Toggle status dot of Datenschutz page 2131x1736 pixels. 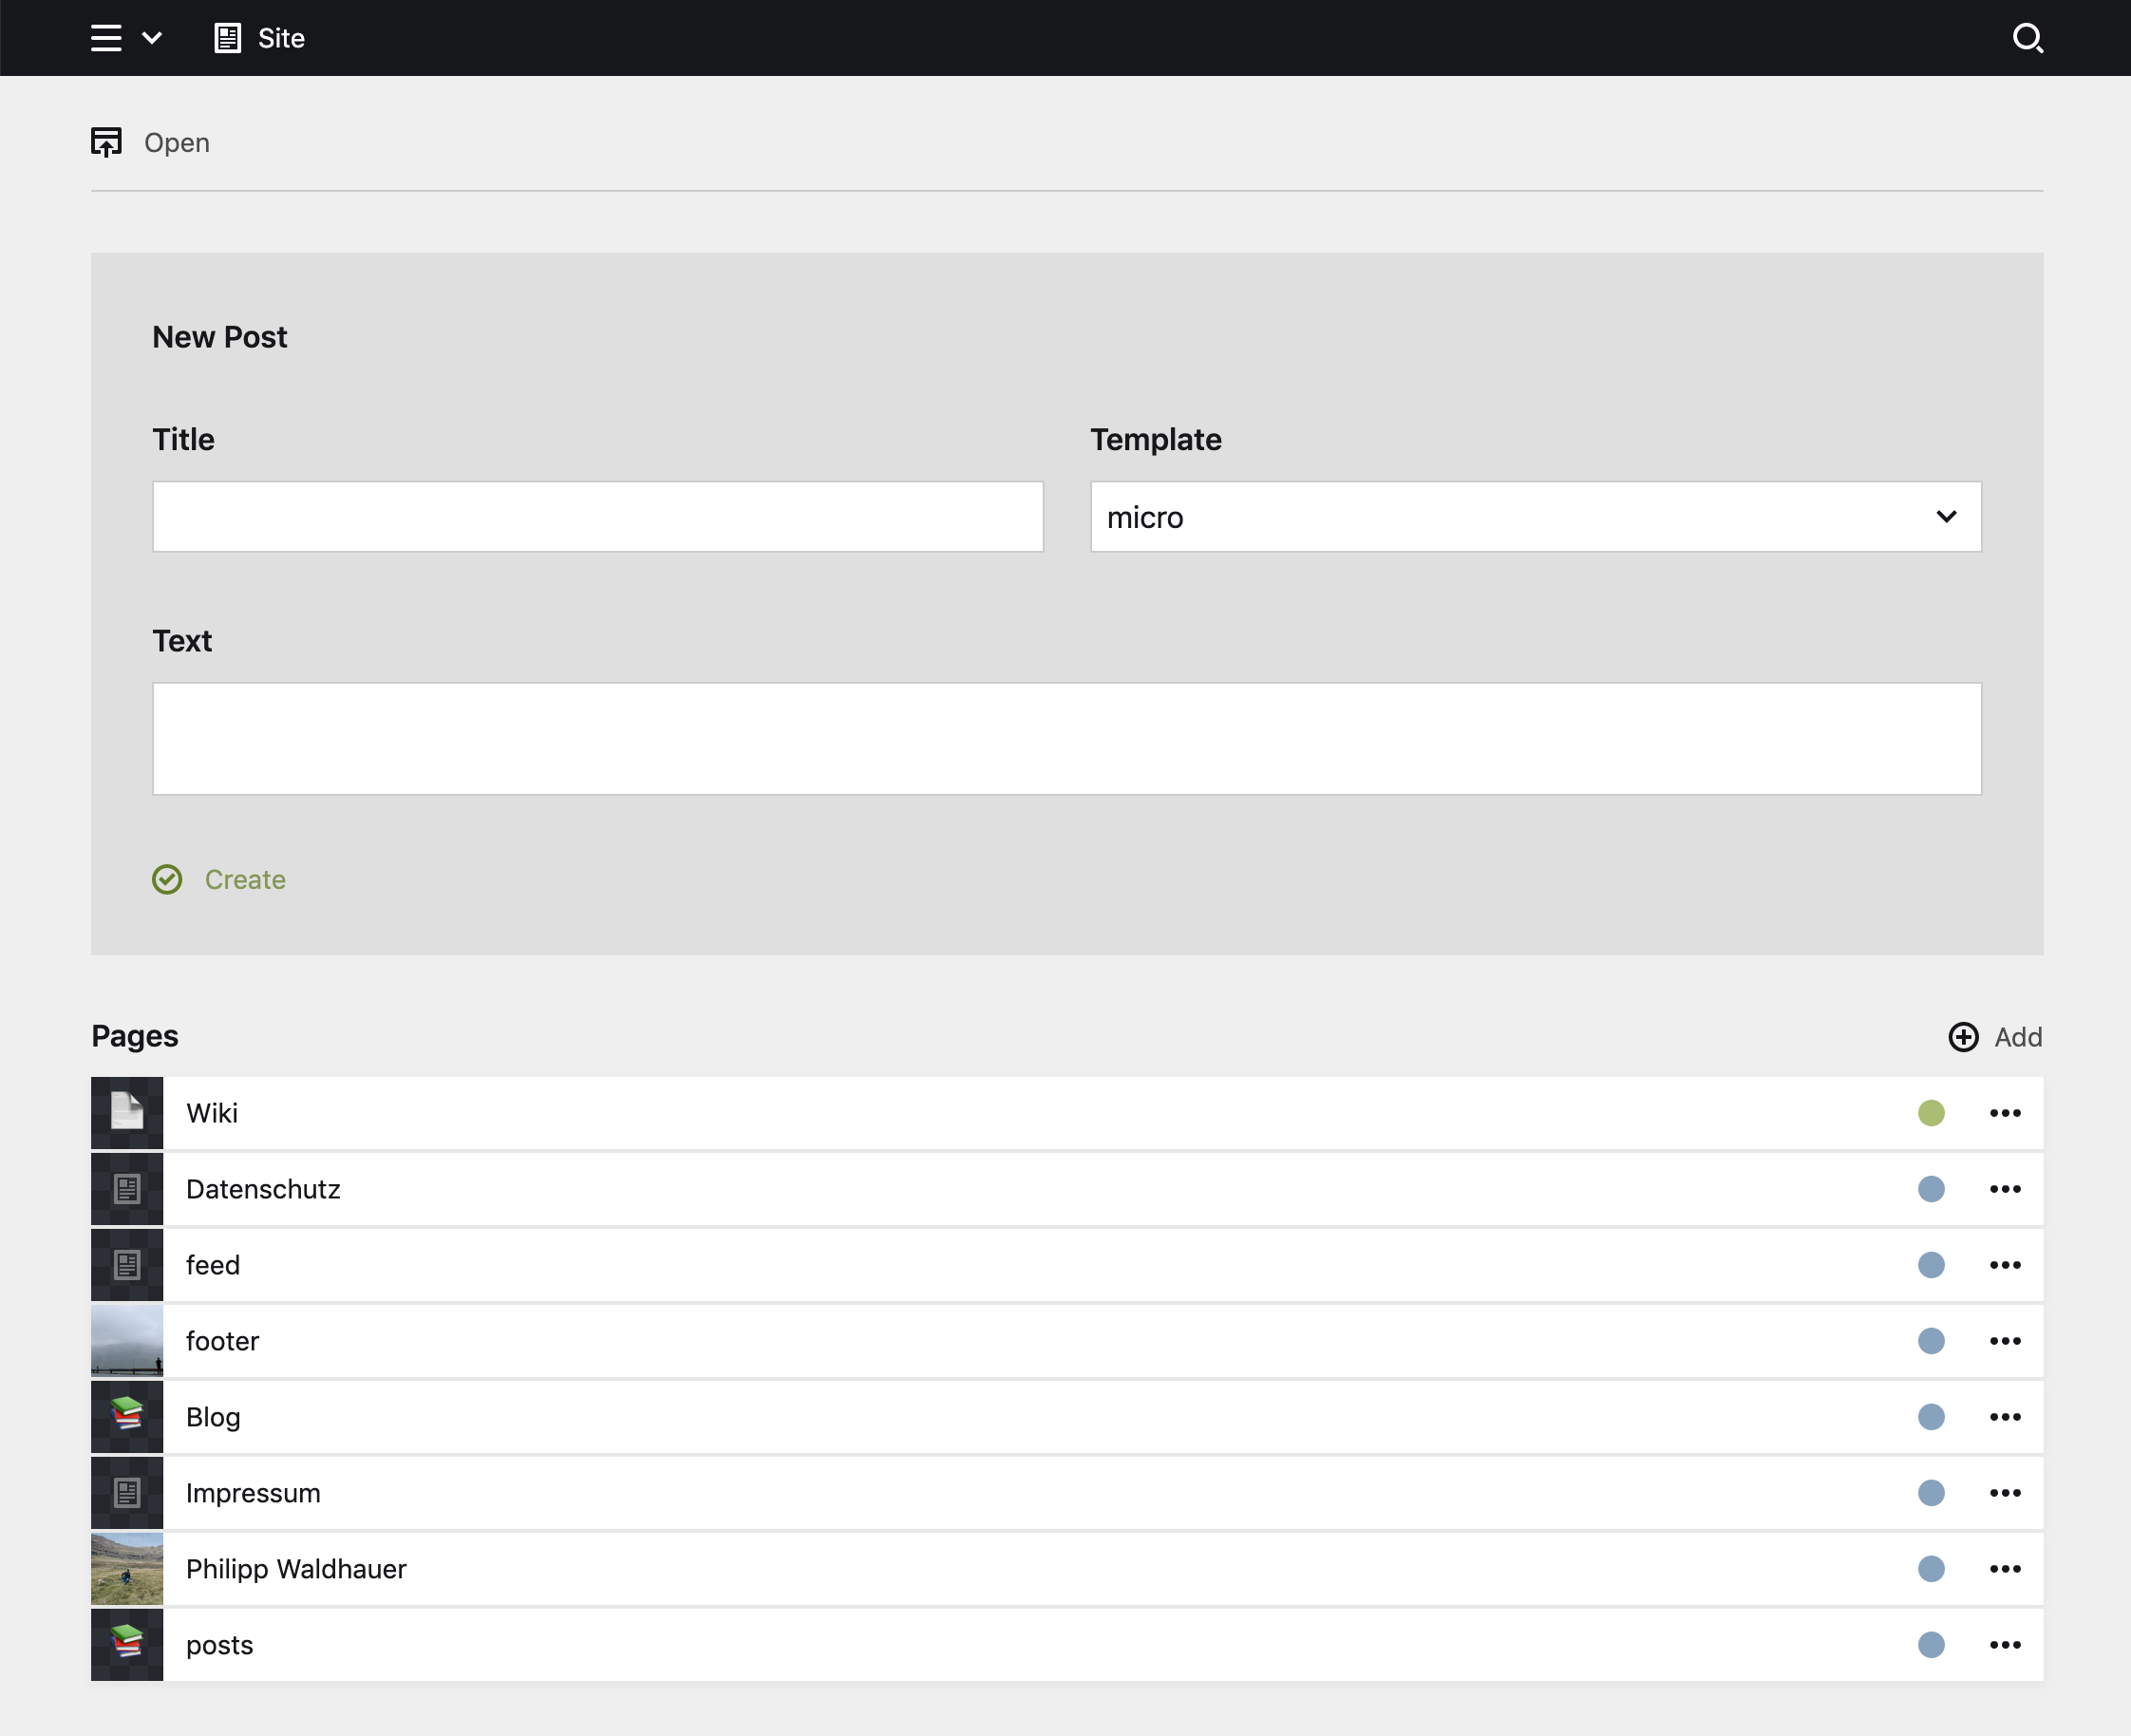(1931, 1189)
